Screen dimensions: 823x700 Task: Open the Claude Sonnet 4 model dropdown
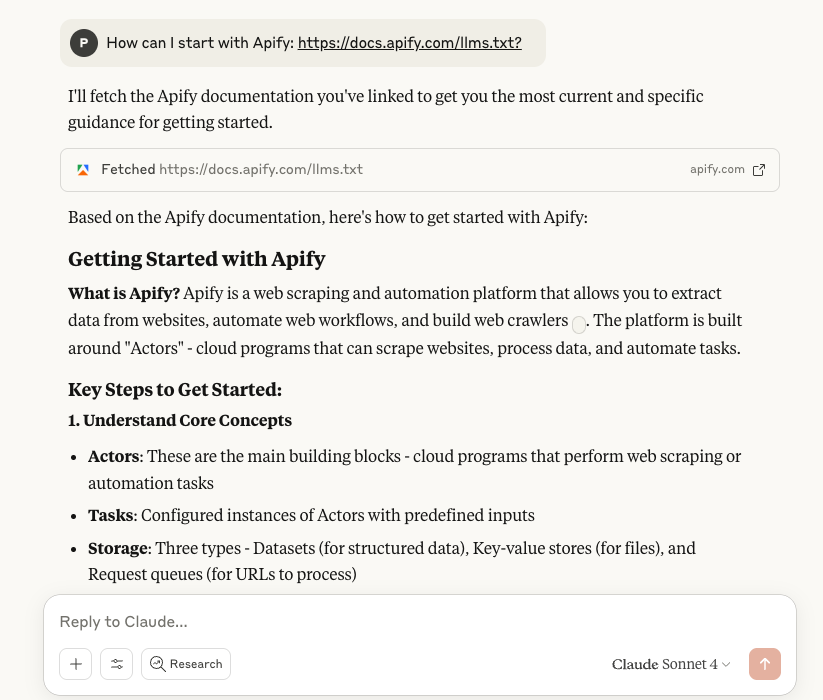pos(670,664)
